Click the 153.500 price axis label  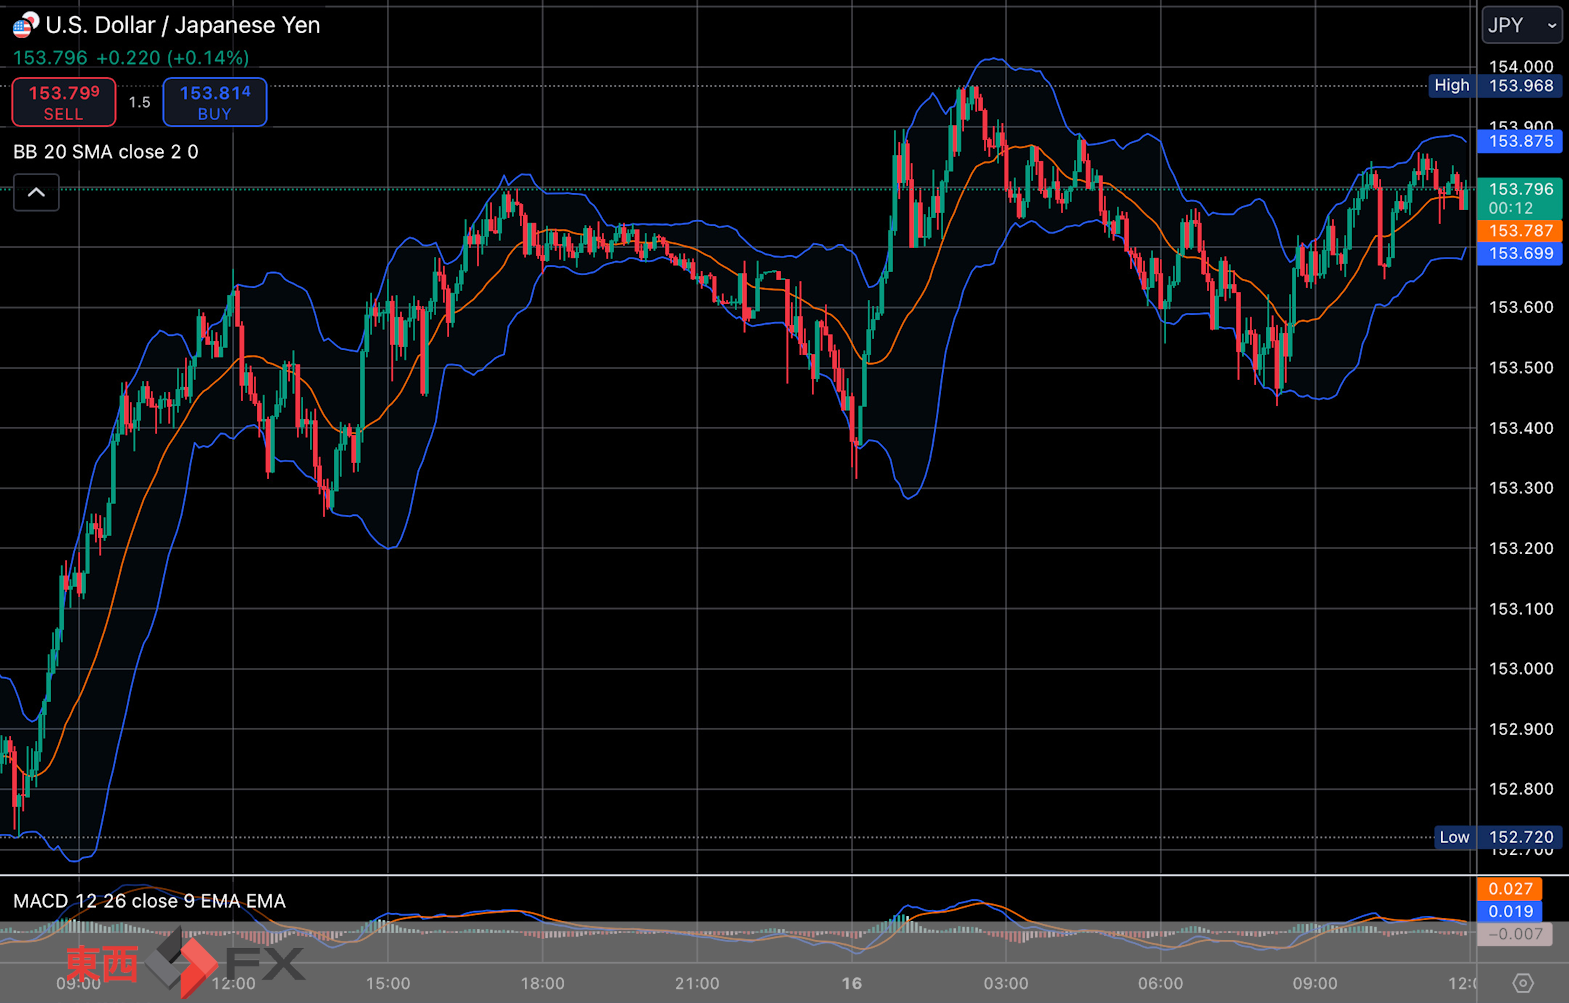pyautogui.click(x=1521, y=368)
